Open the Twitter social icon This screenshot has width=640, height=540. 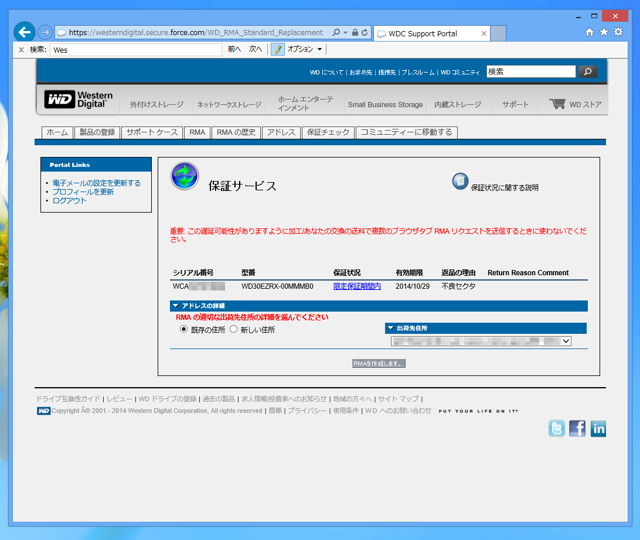pyautogui.click(x=556, y=429)
